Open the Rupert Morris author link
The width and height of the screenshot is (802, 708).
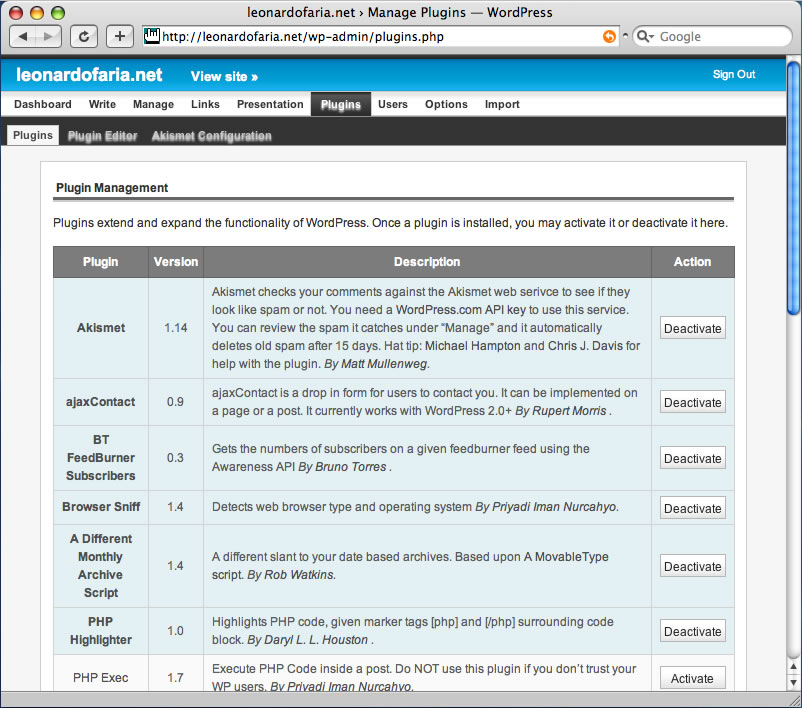(x=569, y=411)
